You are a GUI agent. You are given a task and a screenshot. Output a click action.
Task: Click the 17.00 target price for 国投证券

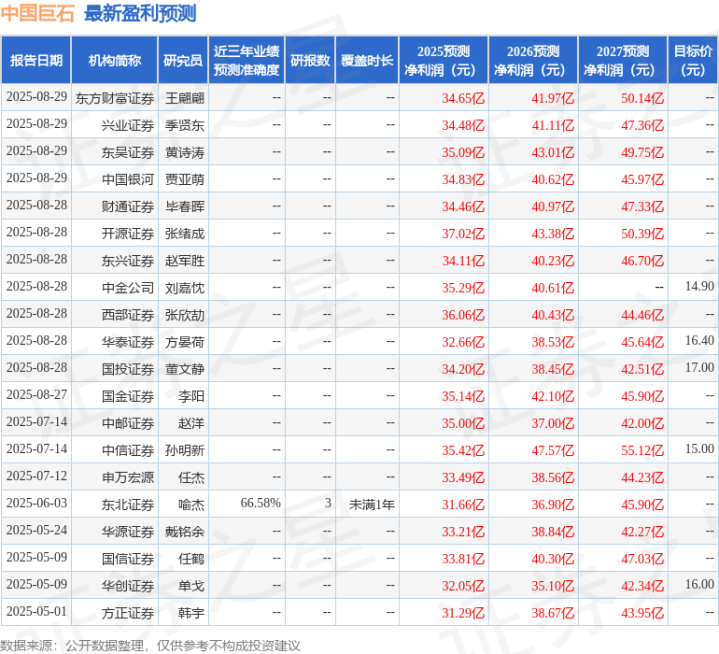pyautogui.click(x=699, y=368)
